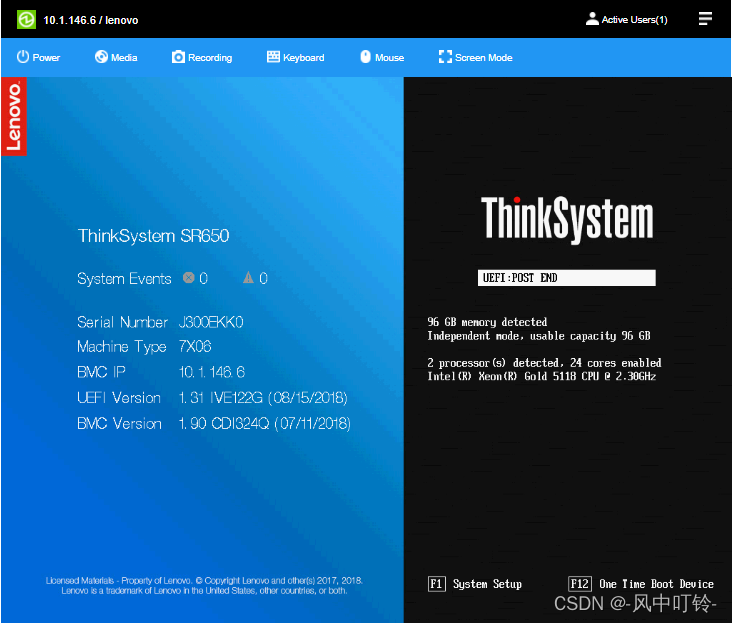Screen dimensions: 733x623
Task: Click the Keyboard icon in toolbar
Action: (273, 57)
